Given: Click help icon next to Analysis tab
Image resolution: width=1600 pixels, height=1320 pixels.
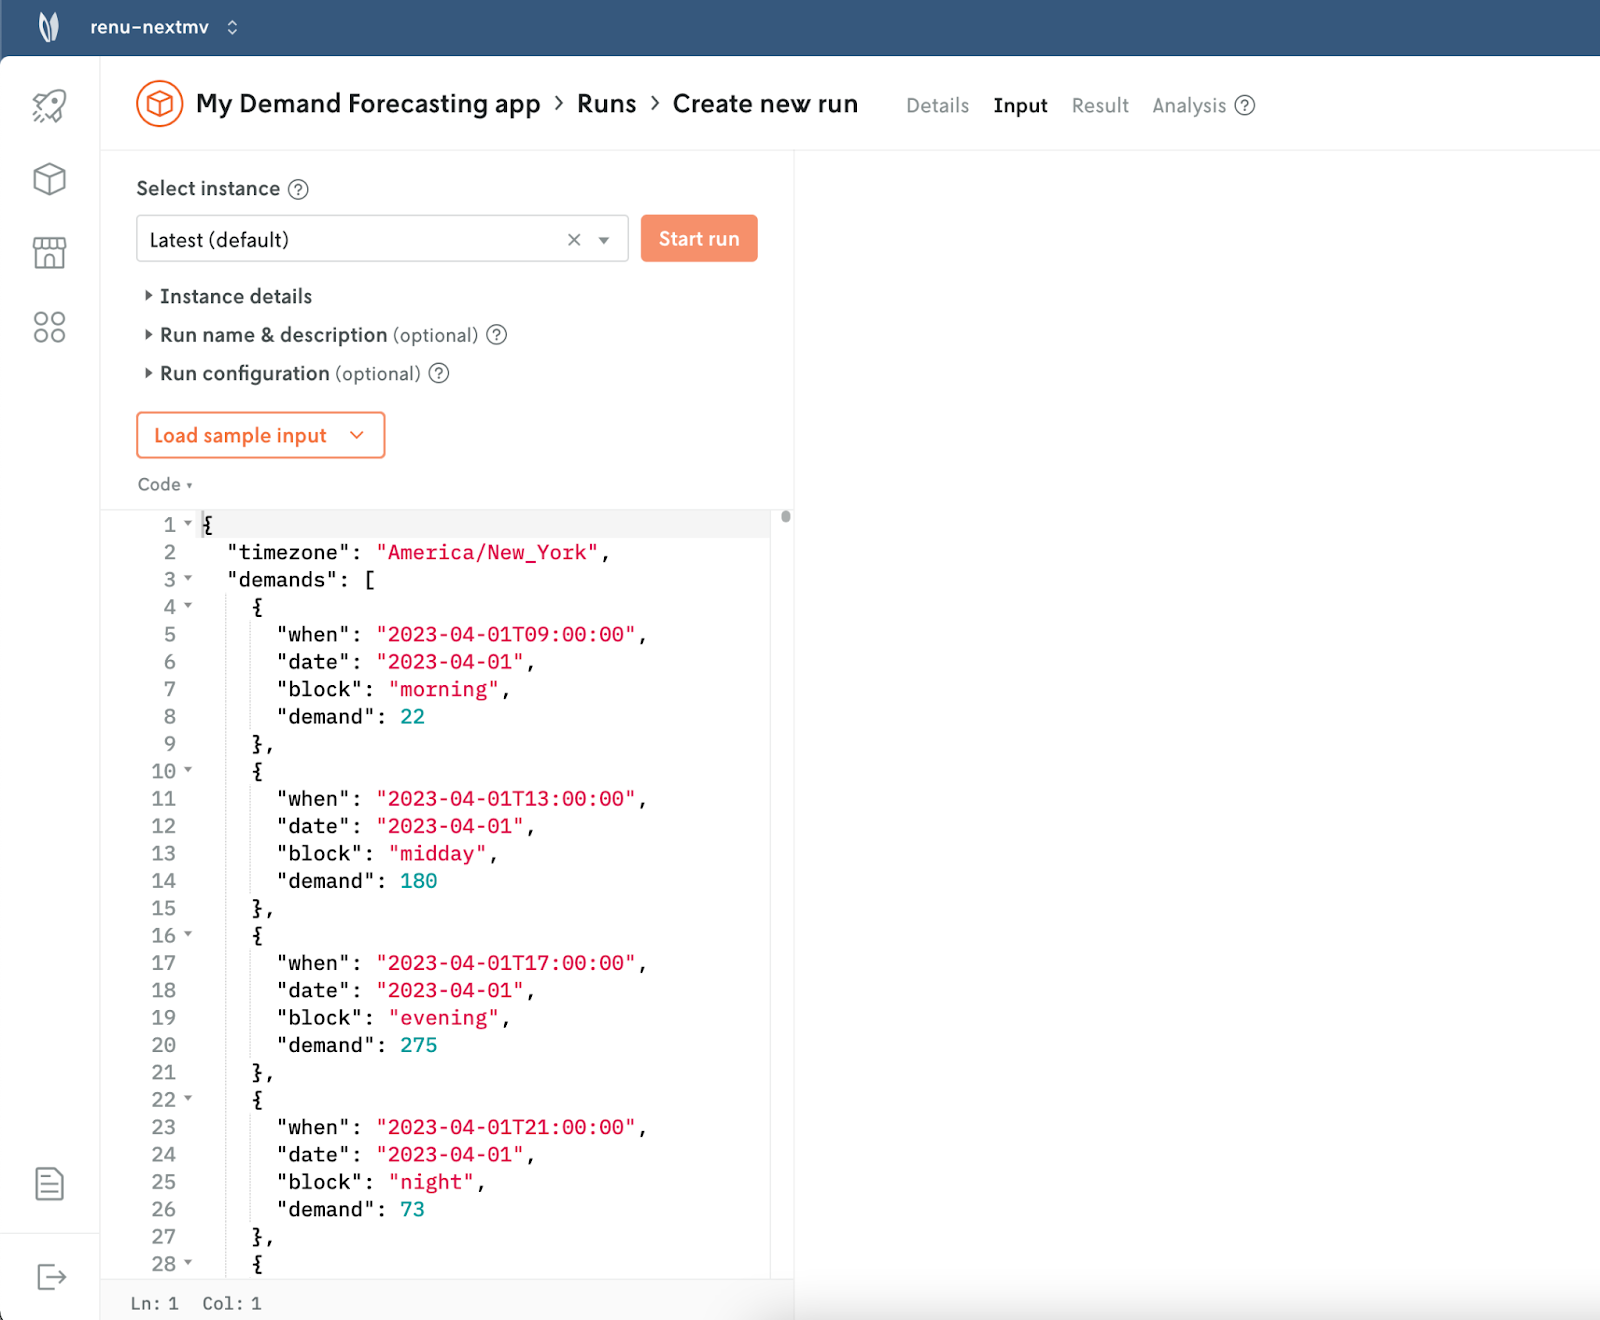Looking at the screenshot, I should (x=1245, y=106).
